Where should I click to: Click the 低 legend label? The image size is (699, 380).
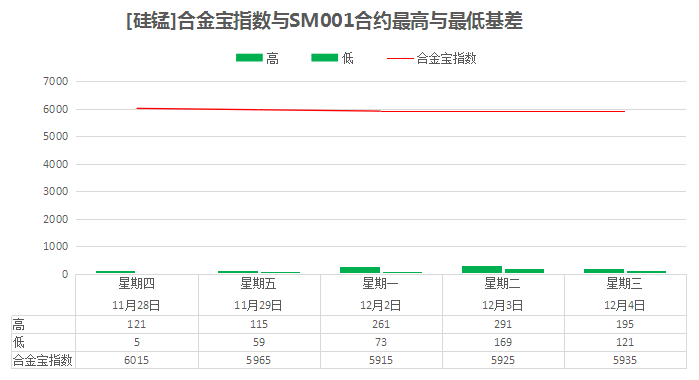(x=348, y=58)
